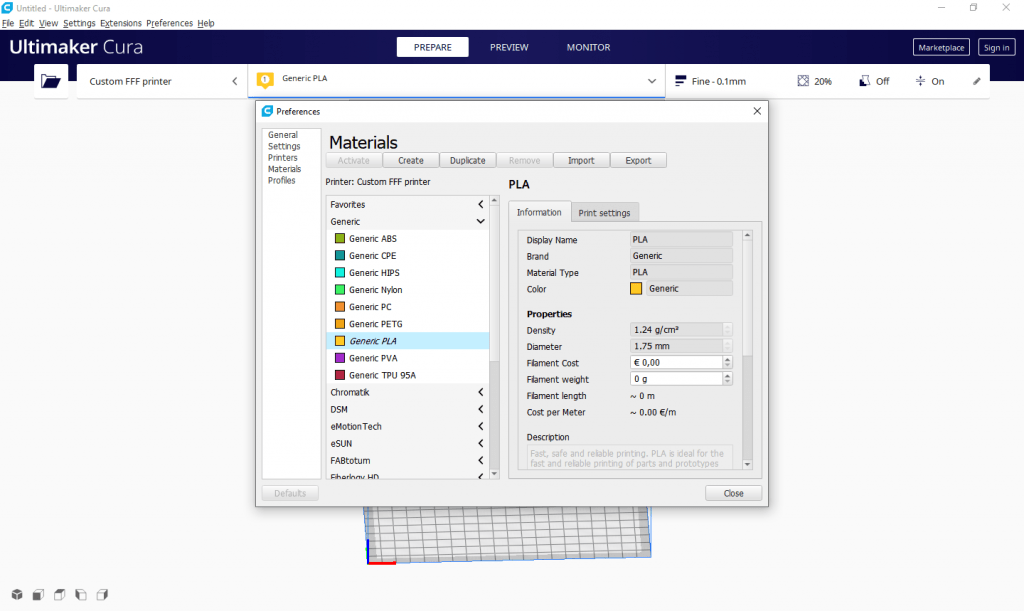
Task: Click the pencil edit print settings icon
Action: (977, 81)
